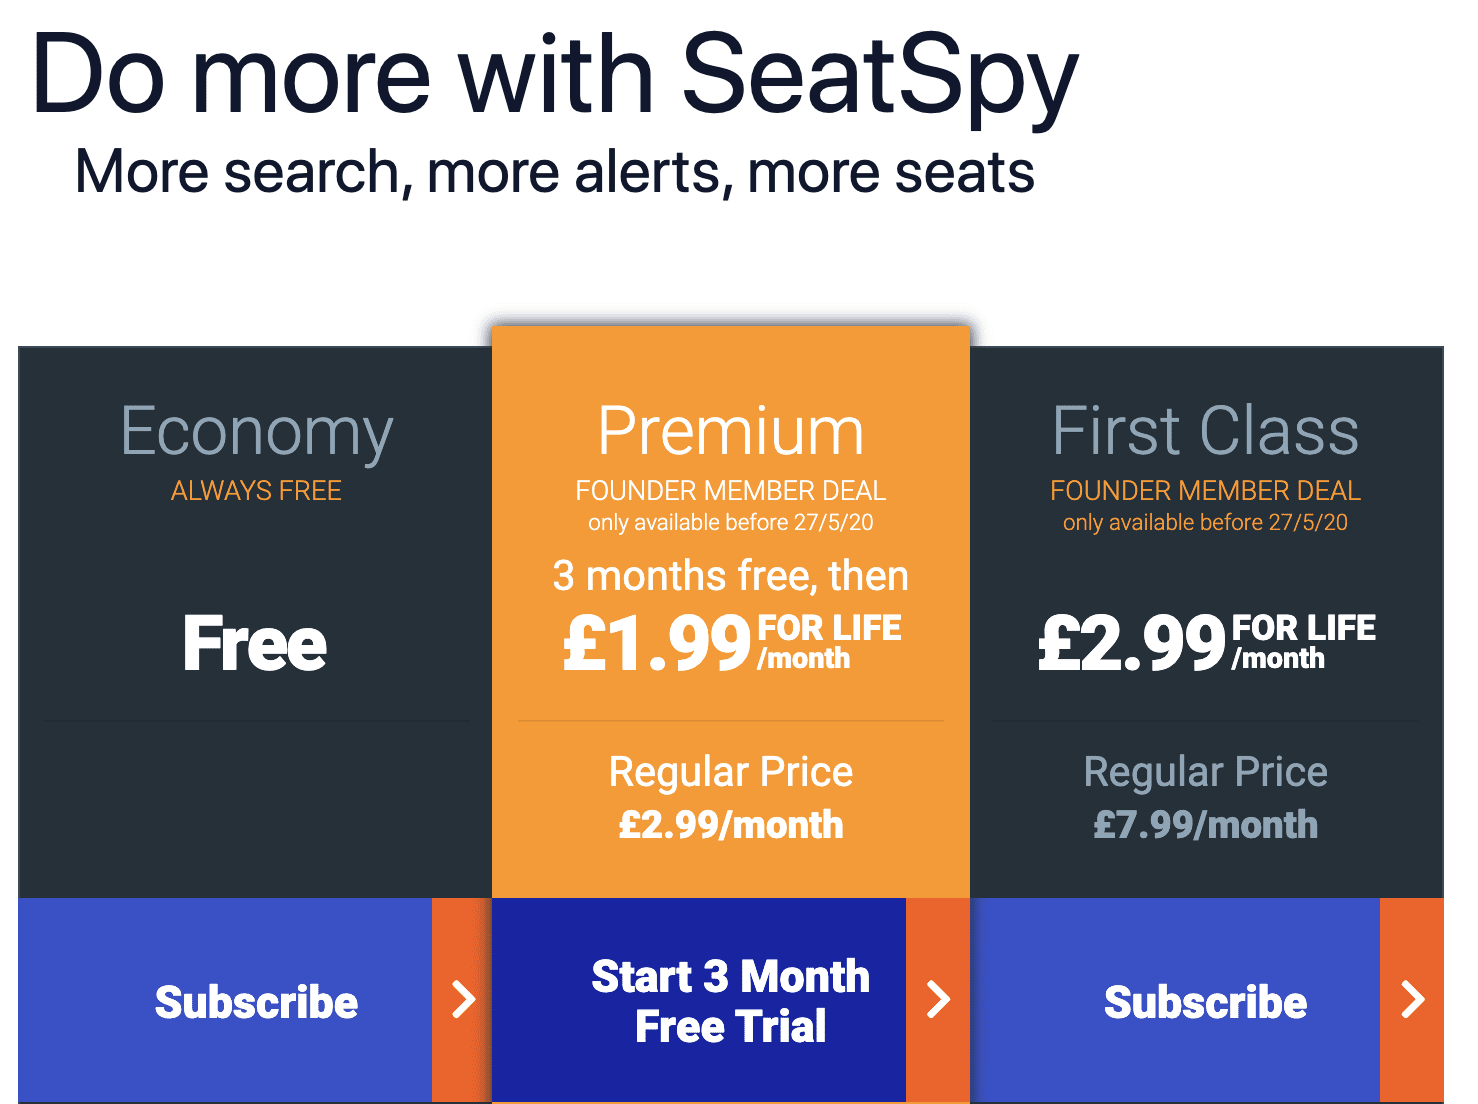Screen dimensions: 1478x1104
Task: Start the 3 Month Free Trial
Action: [x=699, y=1000]
